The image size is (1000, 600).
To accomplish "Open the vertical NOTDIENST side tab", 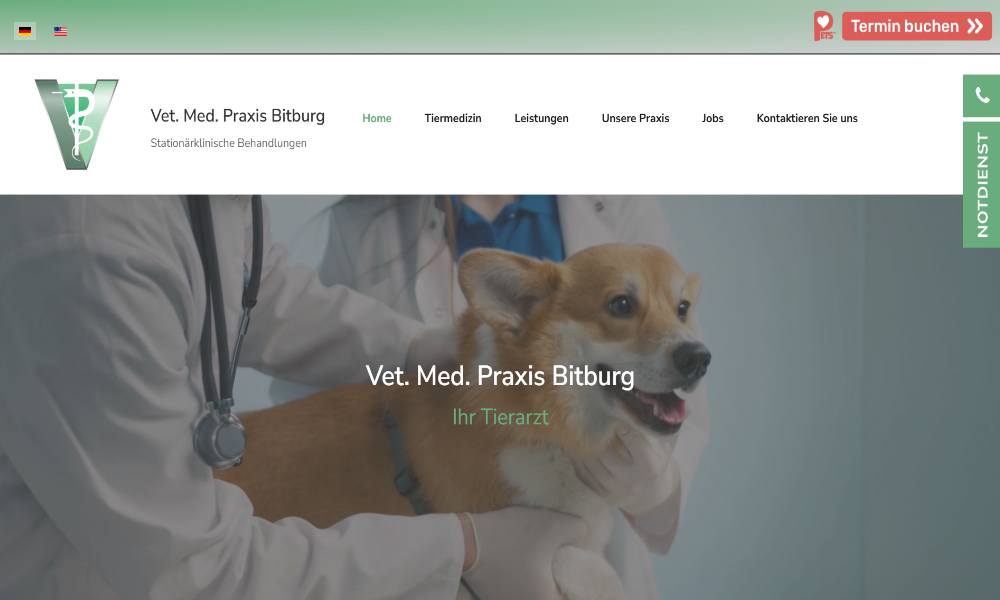I will pos(982,184).
